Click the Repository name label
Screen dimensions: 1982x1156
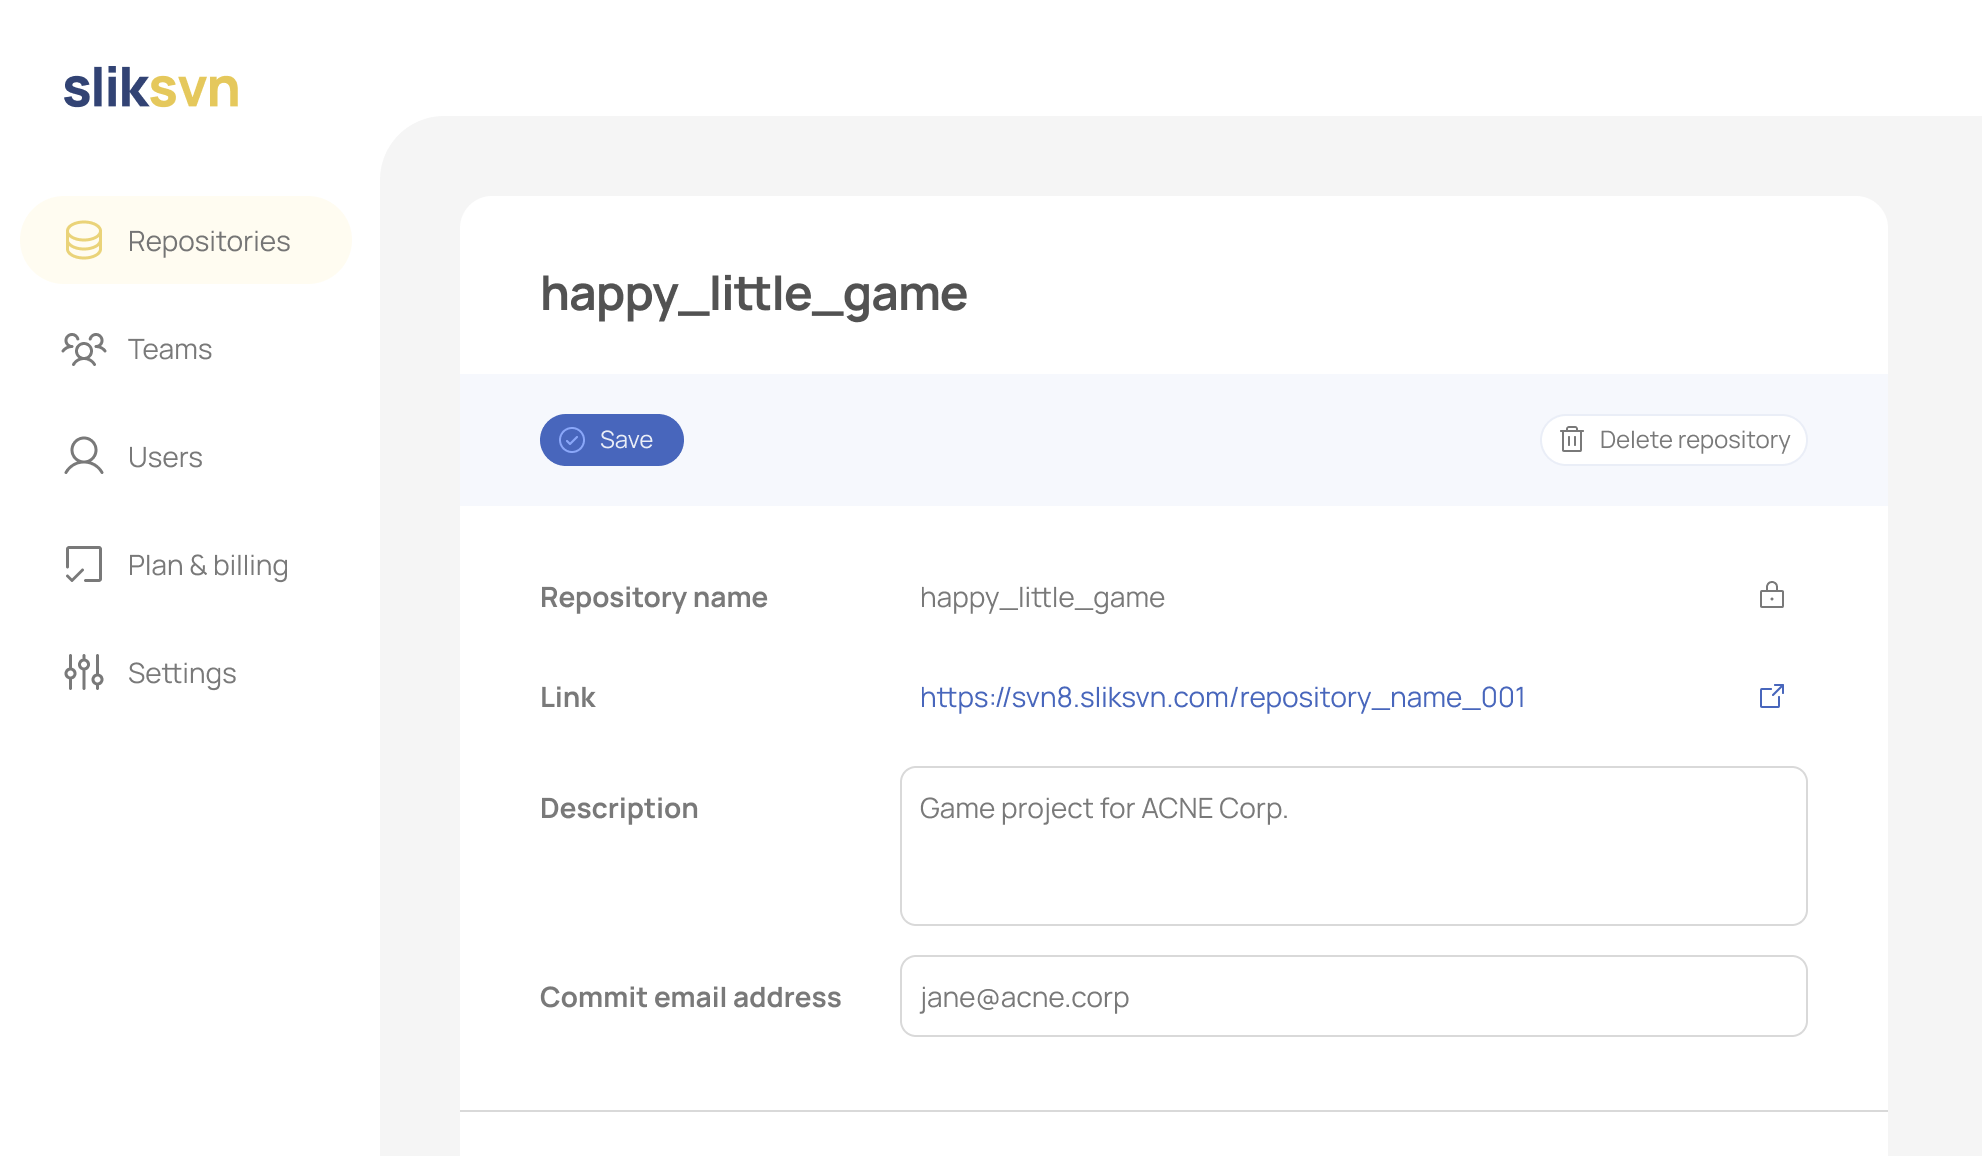tap(654, 597)
